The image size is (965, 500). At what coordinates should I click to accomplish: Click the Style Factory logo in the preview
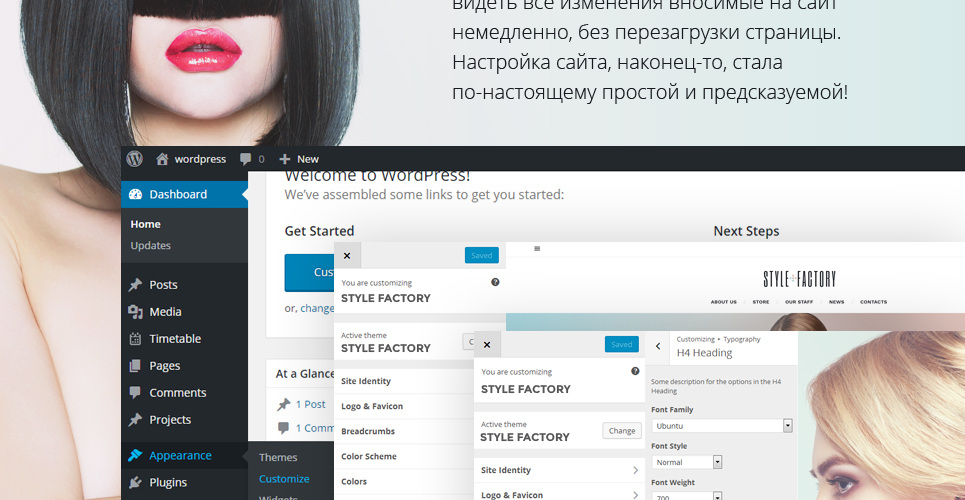coord(799,279)
